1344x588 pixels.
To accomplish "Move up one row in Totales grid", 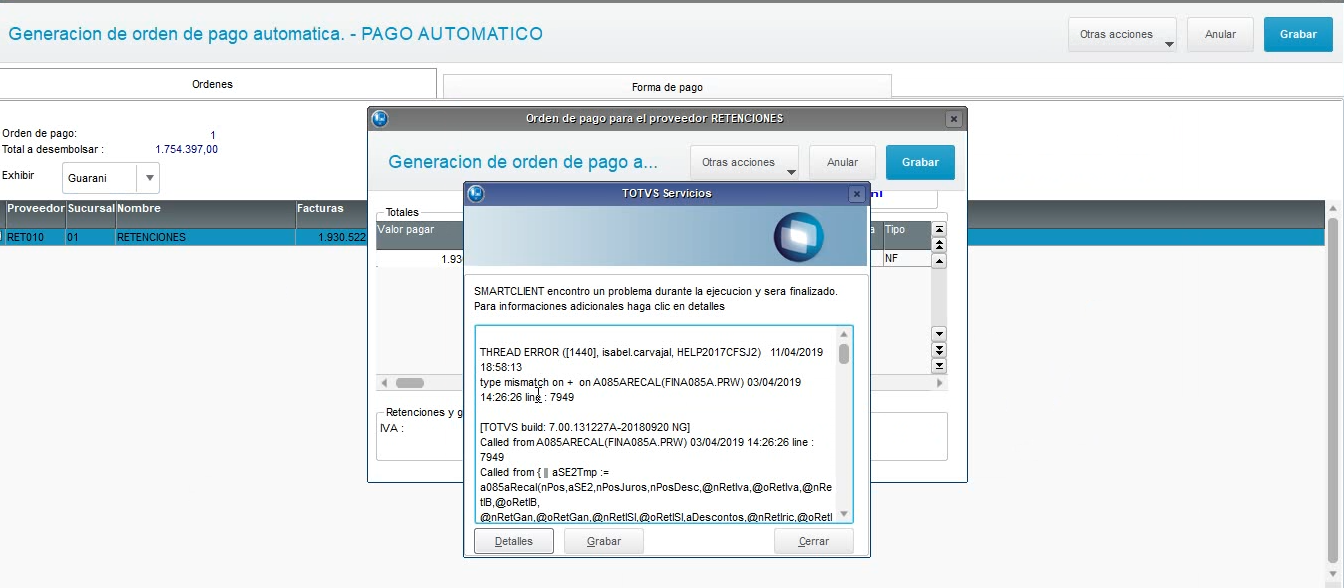I will [939, 261].
